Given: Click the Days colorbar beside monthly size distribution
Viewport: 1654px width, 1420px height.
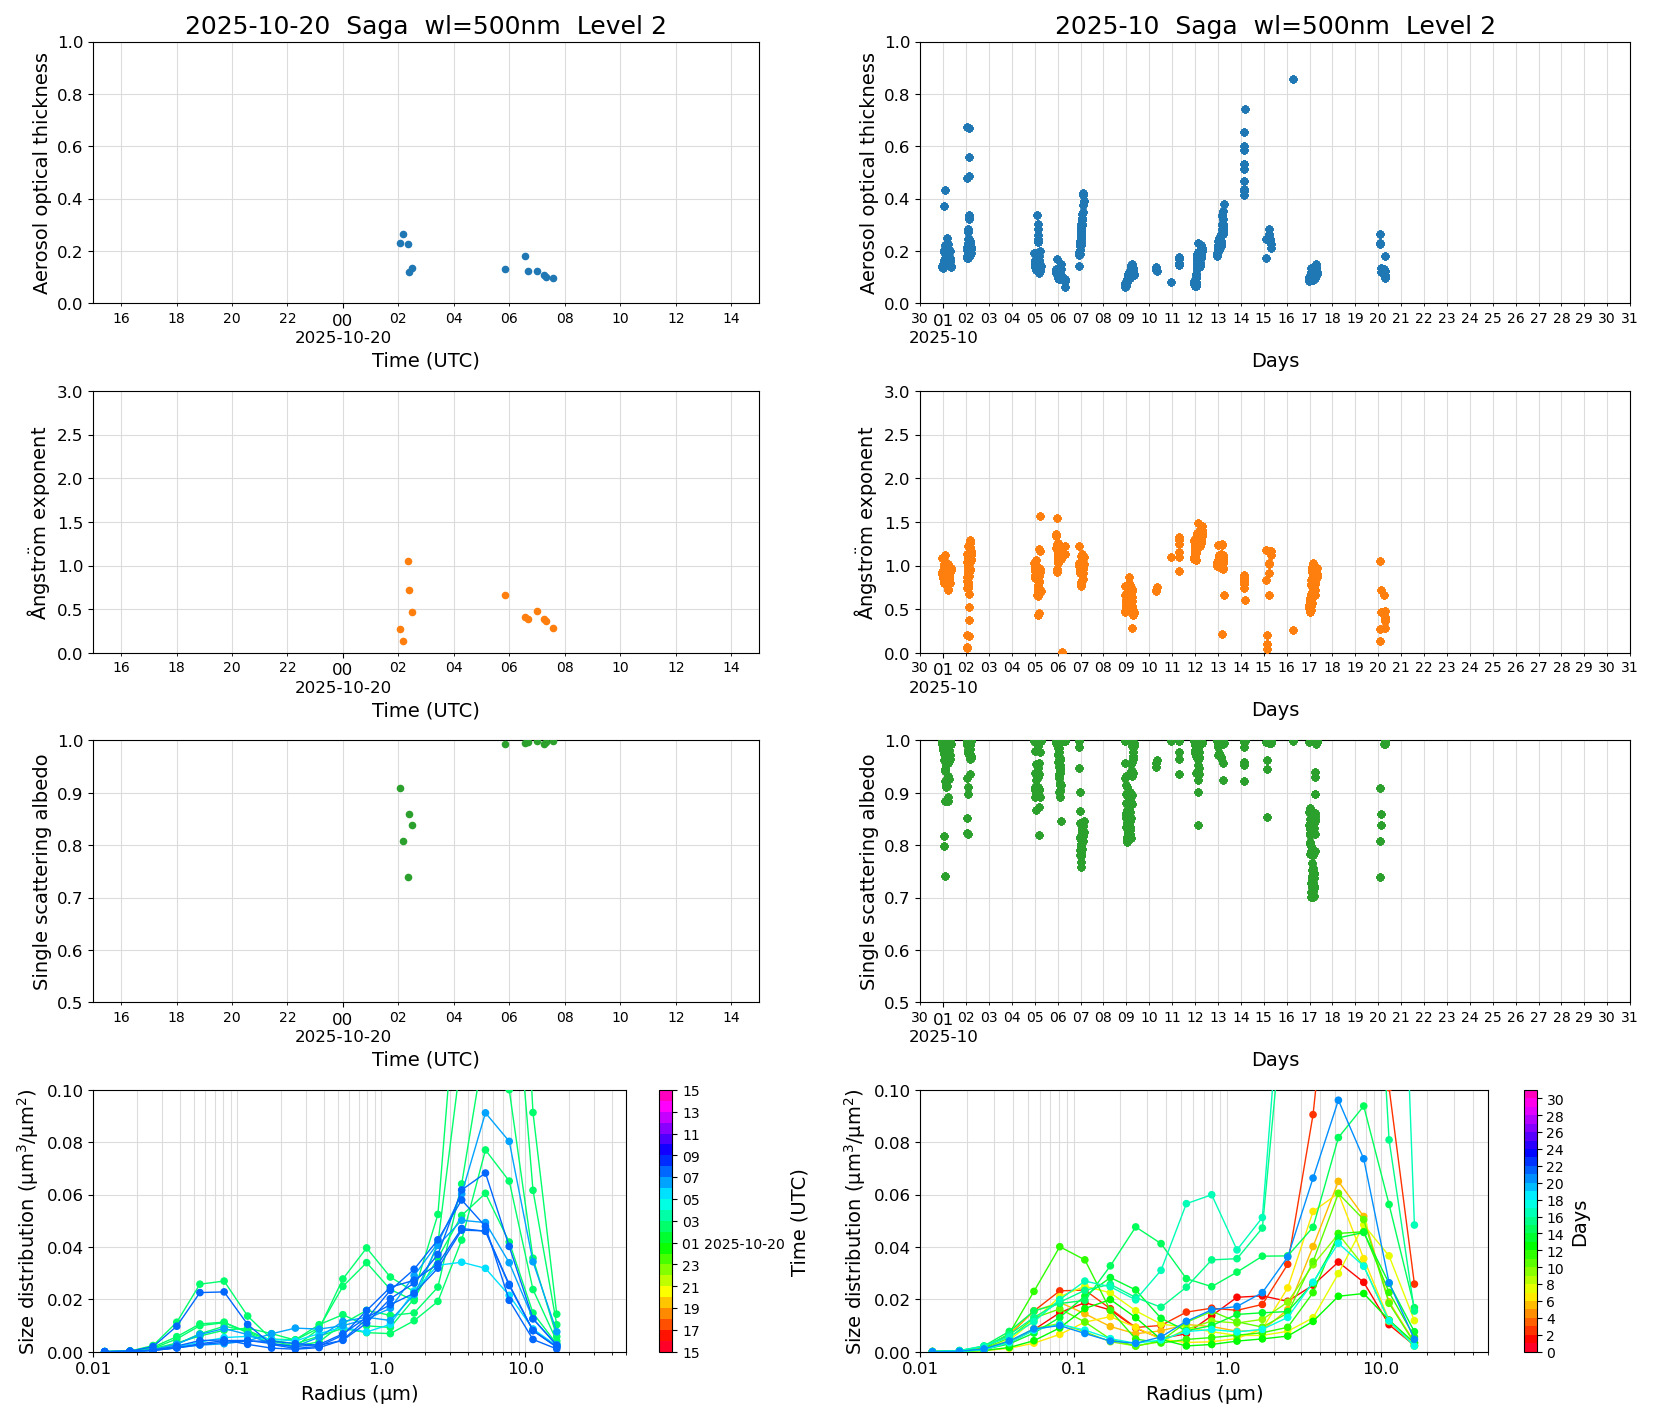Looking at the screenshot, I should tap(1531, 1220).
